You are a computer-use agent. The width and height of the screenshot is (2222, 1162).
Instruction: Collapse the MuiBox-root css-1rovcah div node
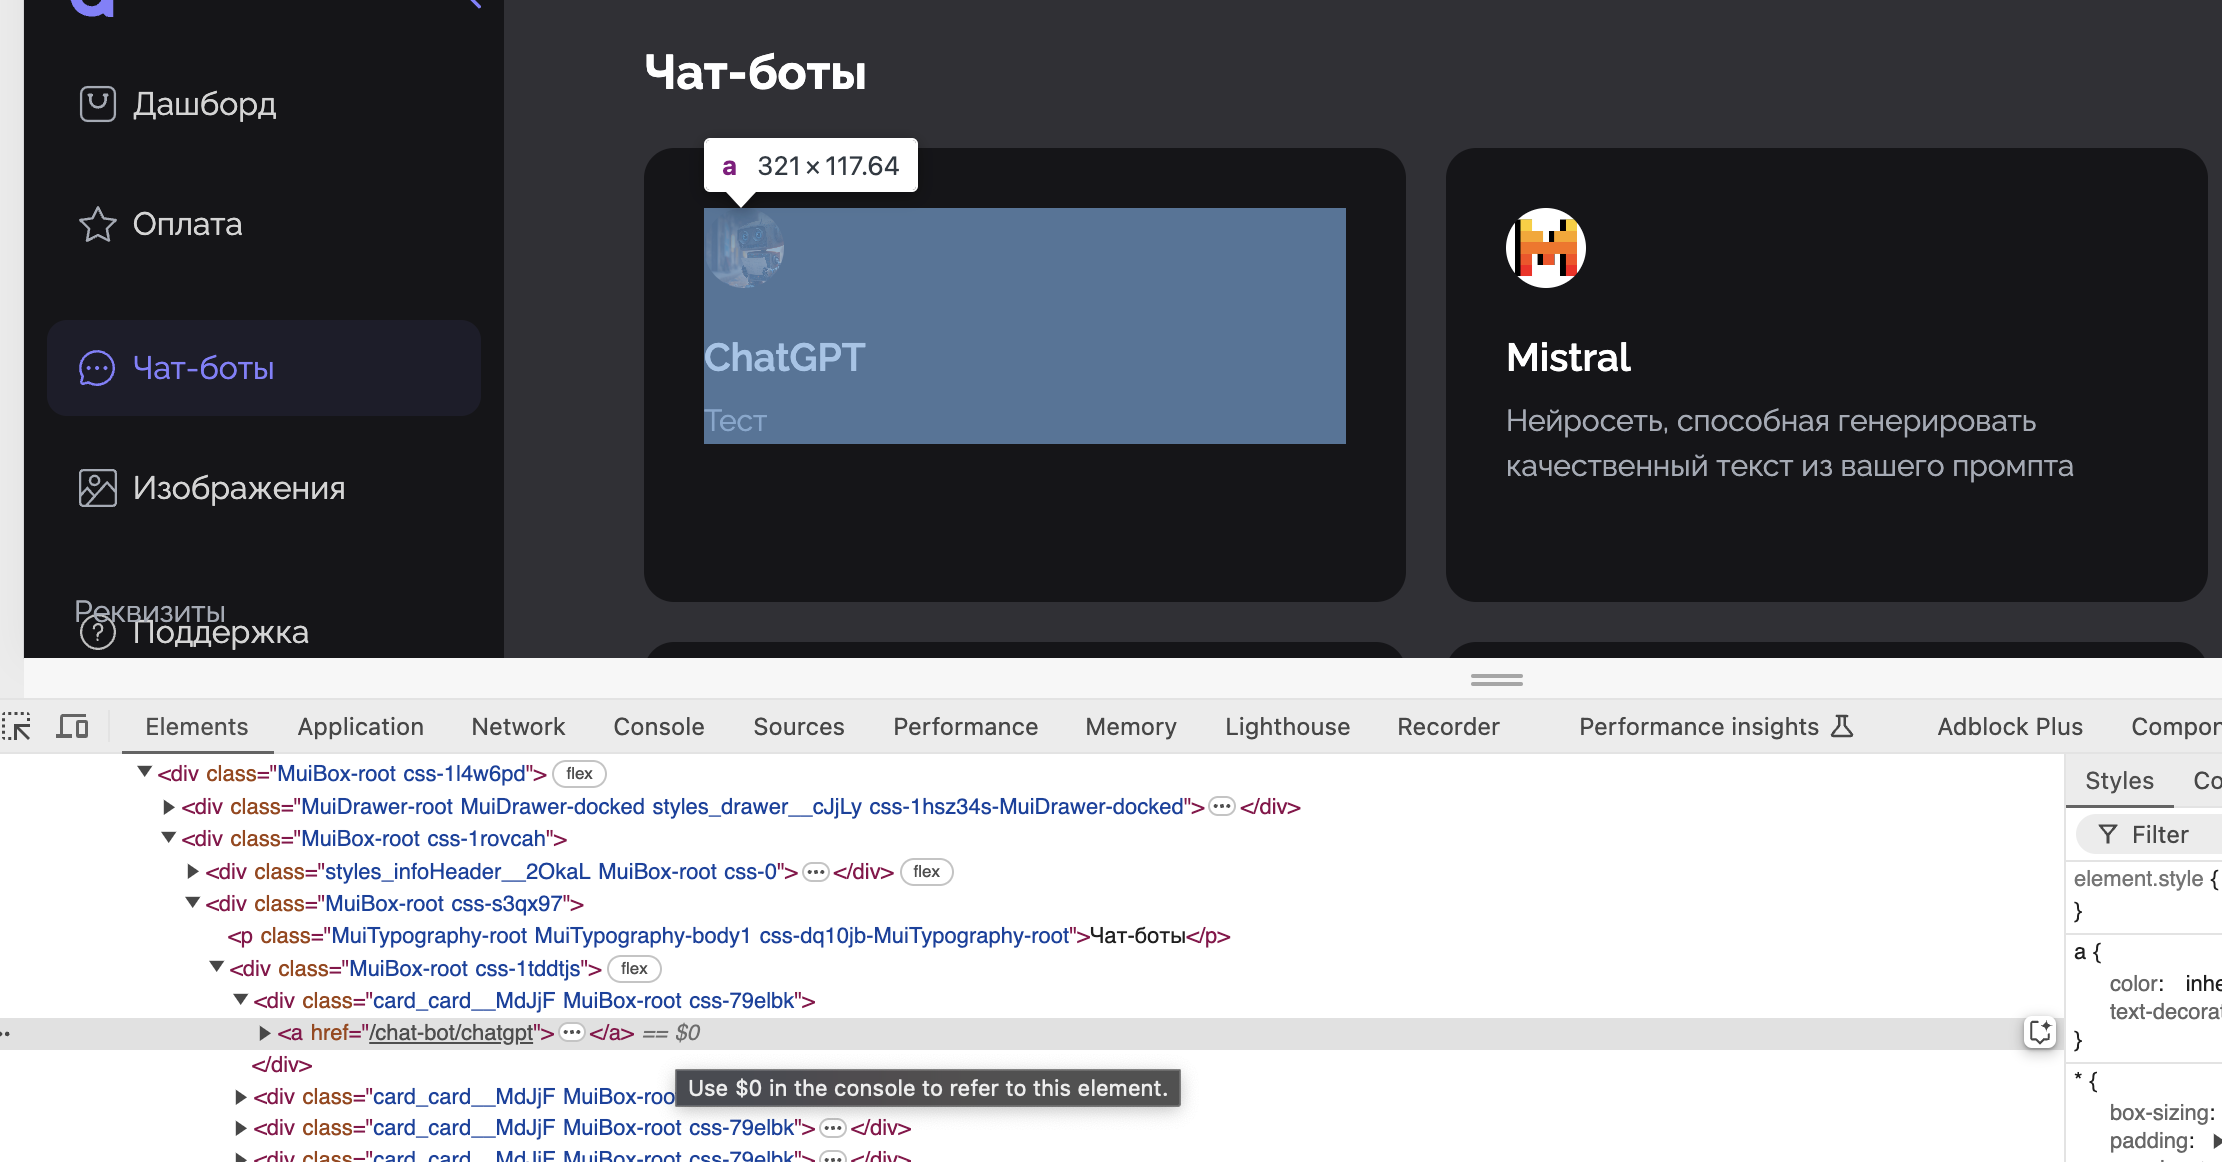(x=169, y=838)
